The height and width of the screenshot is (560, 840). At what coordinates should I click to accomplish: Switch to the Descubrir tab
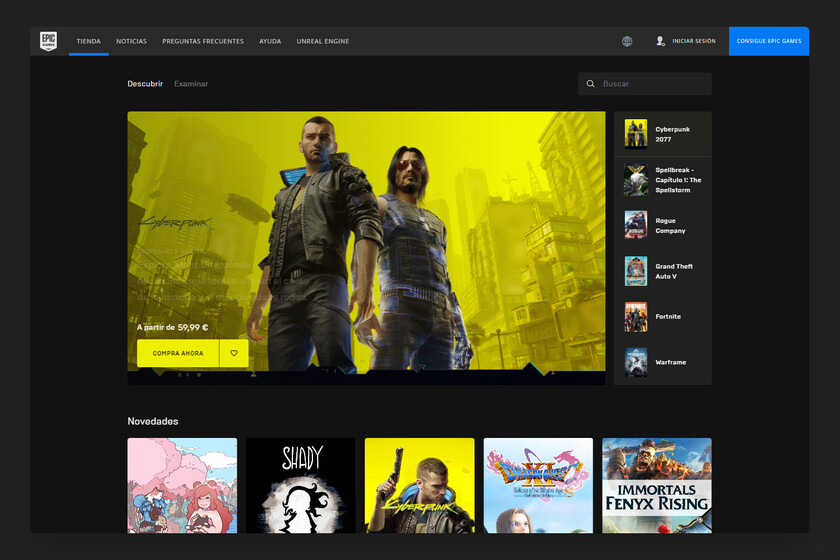145,84
